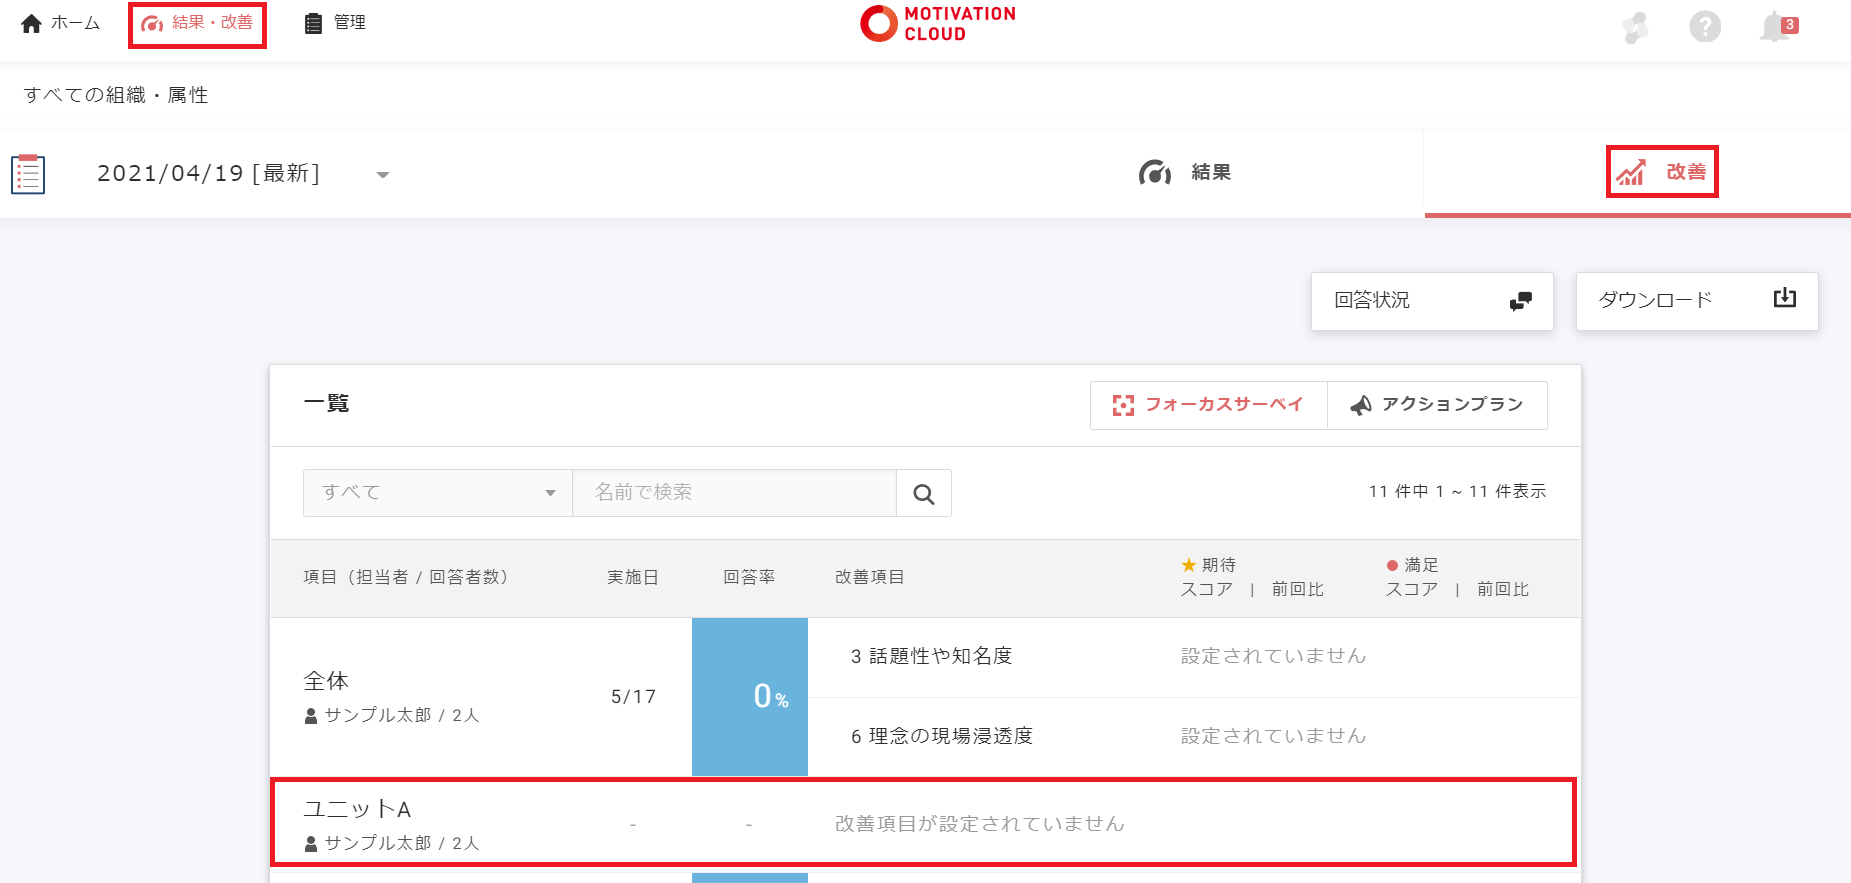Open the notification bell with badge

click(x=1776, y=27)
